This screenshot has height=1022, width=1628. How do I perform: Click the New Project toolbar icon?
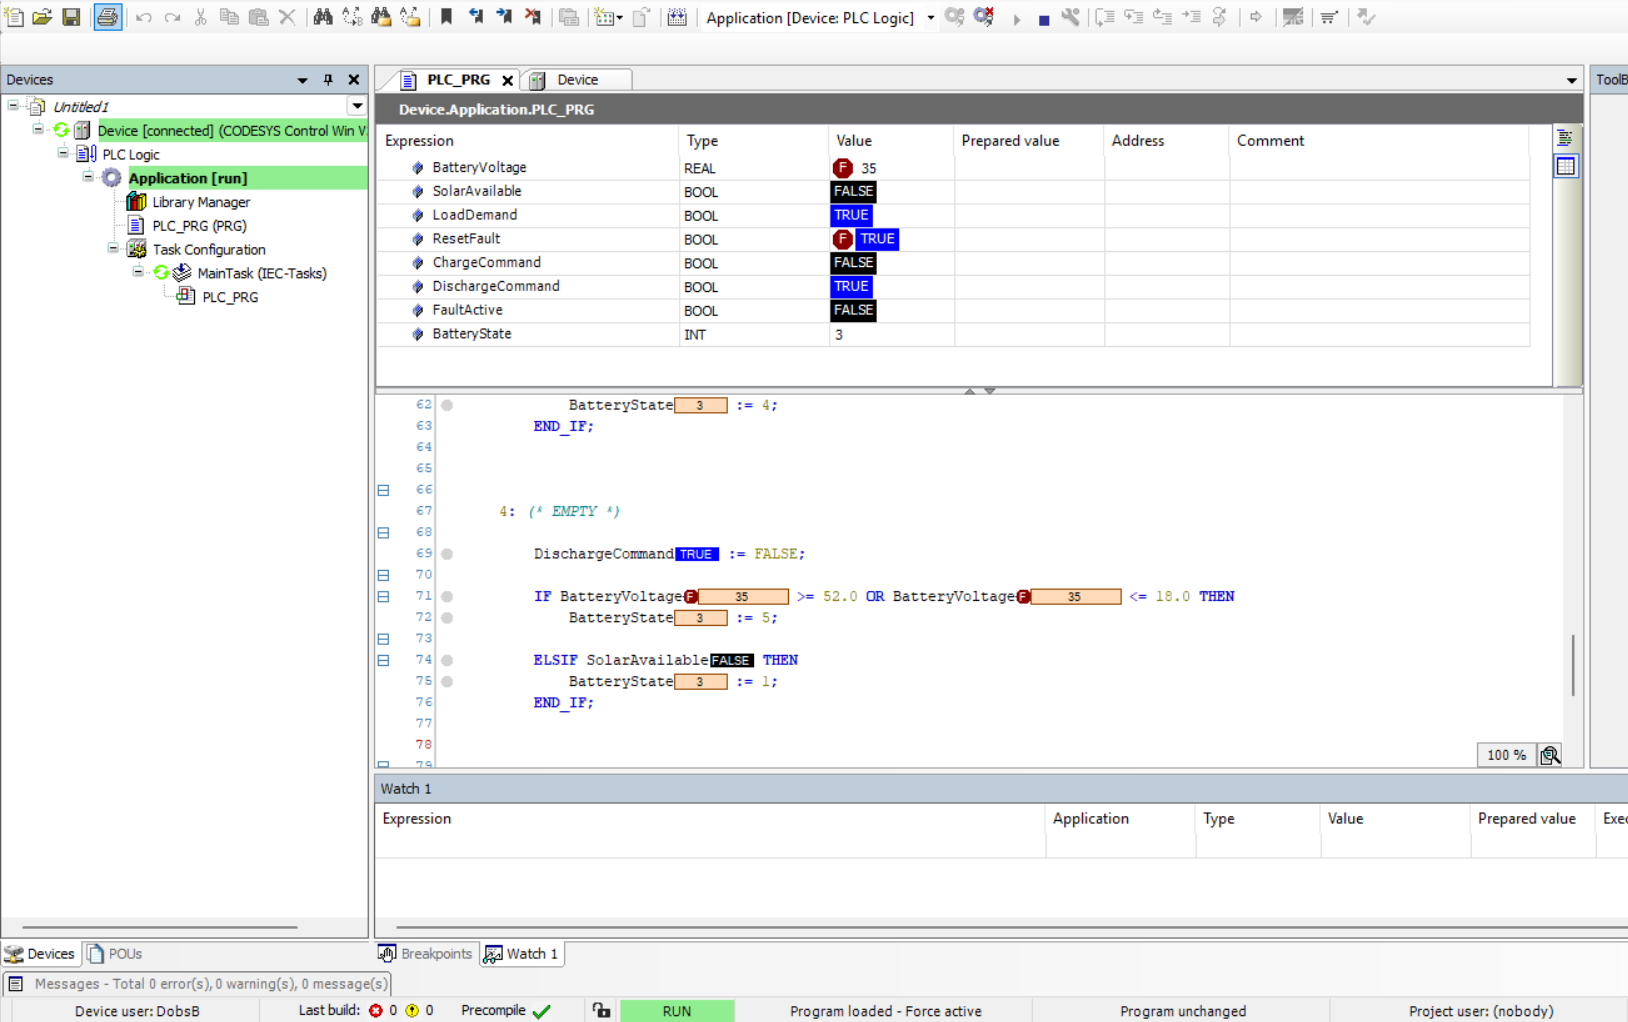14,17
